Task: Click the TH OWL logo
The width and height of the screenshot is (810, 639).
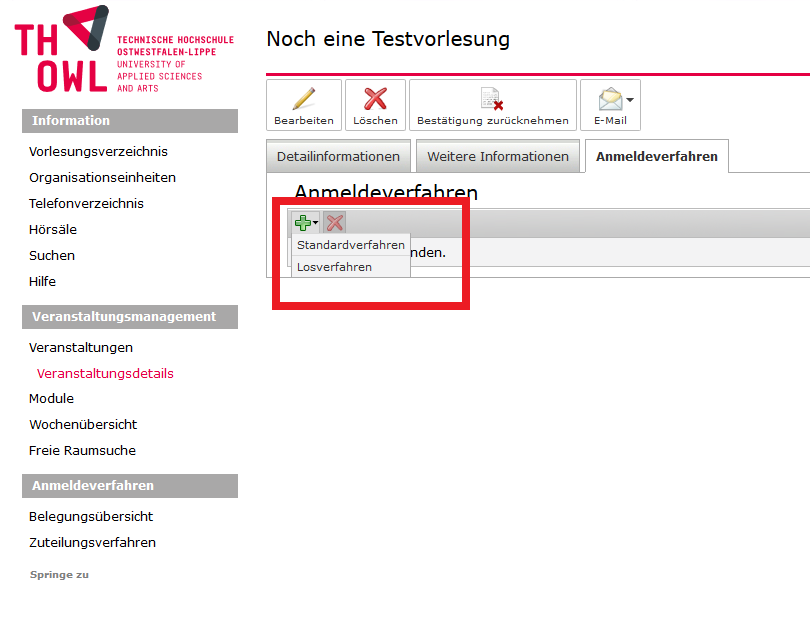Action: (x=61, y=50)
